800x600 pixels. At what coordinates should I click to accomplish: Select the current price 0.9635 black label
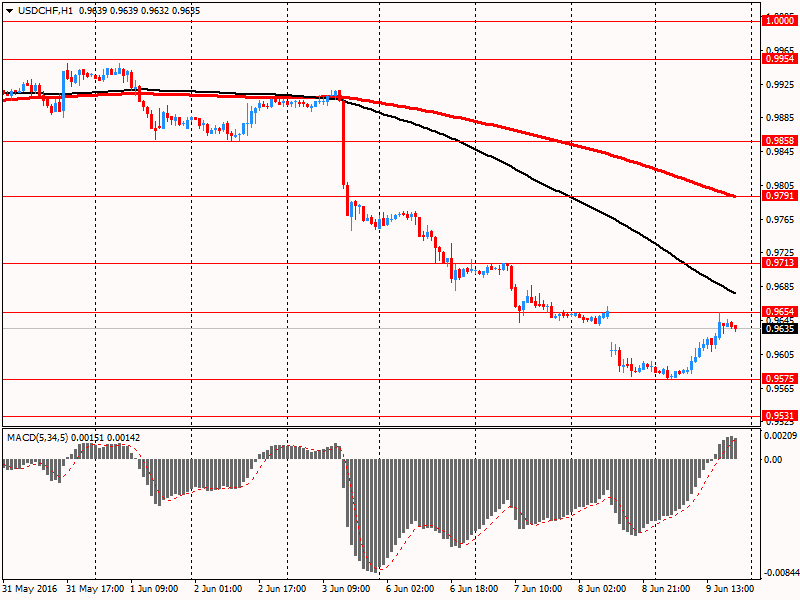(x=780, y=329)
